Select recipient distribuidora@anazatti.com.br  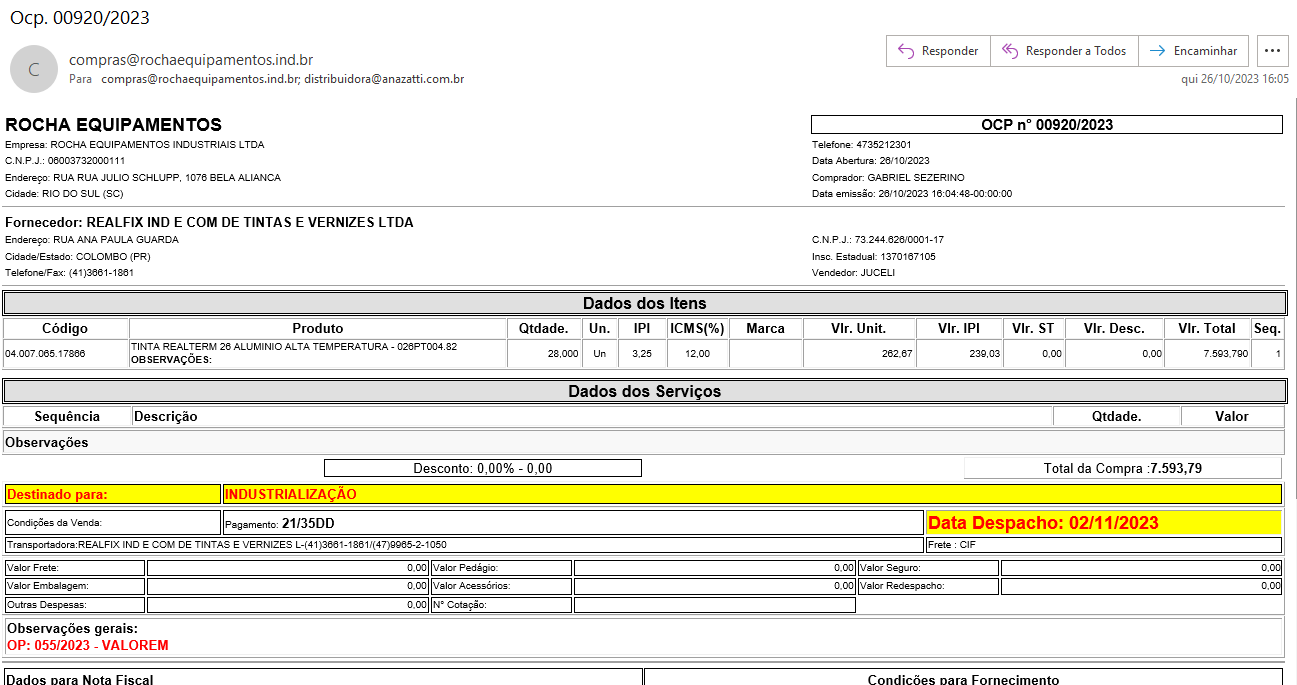coord(384,79)
